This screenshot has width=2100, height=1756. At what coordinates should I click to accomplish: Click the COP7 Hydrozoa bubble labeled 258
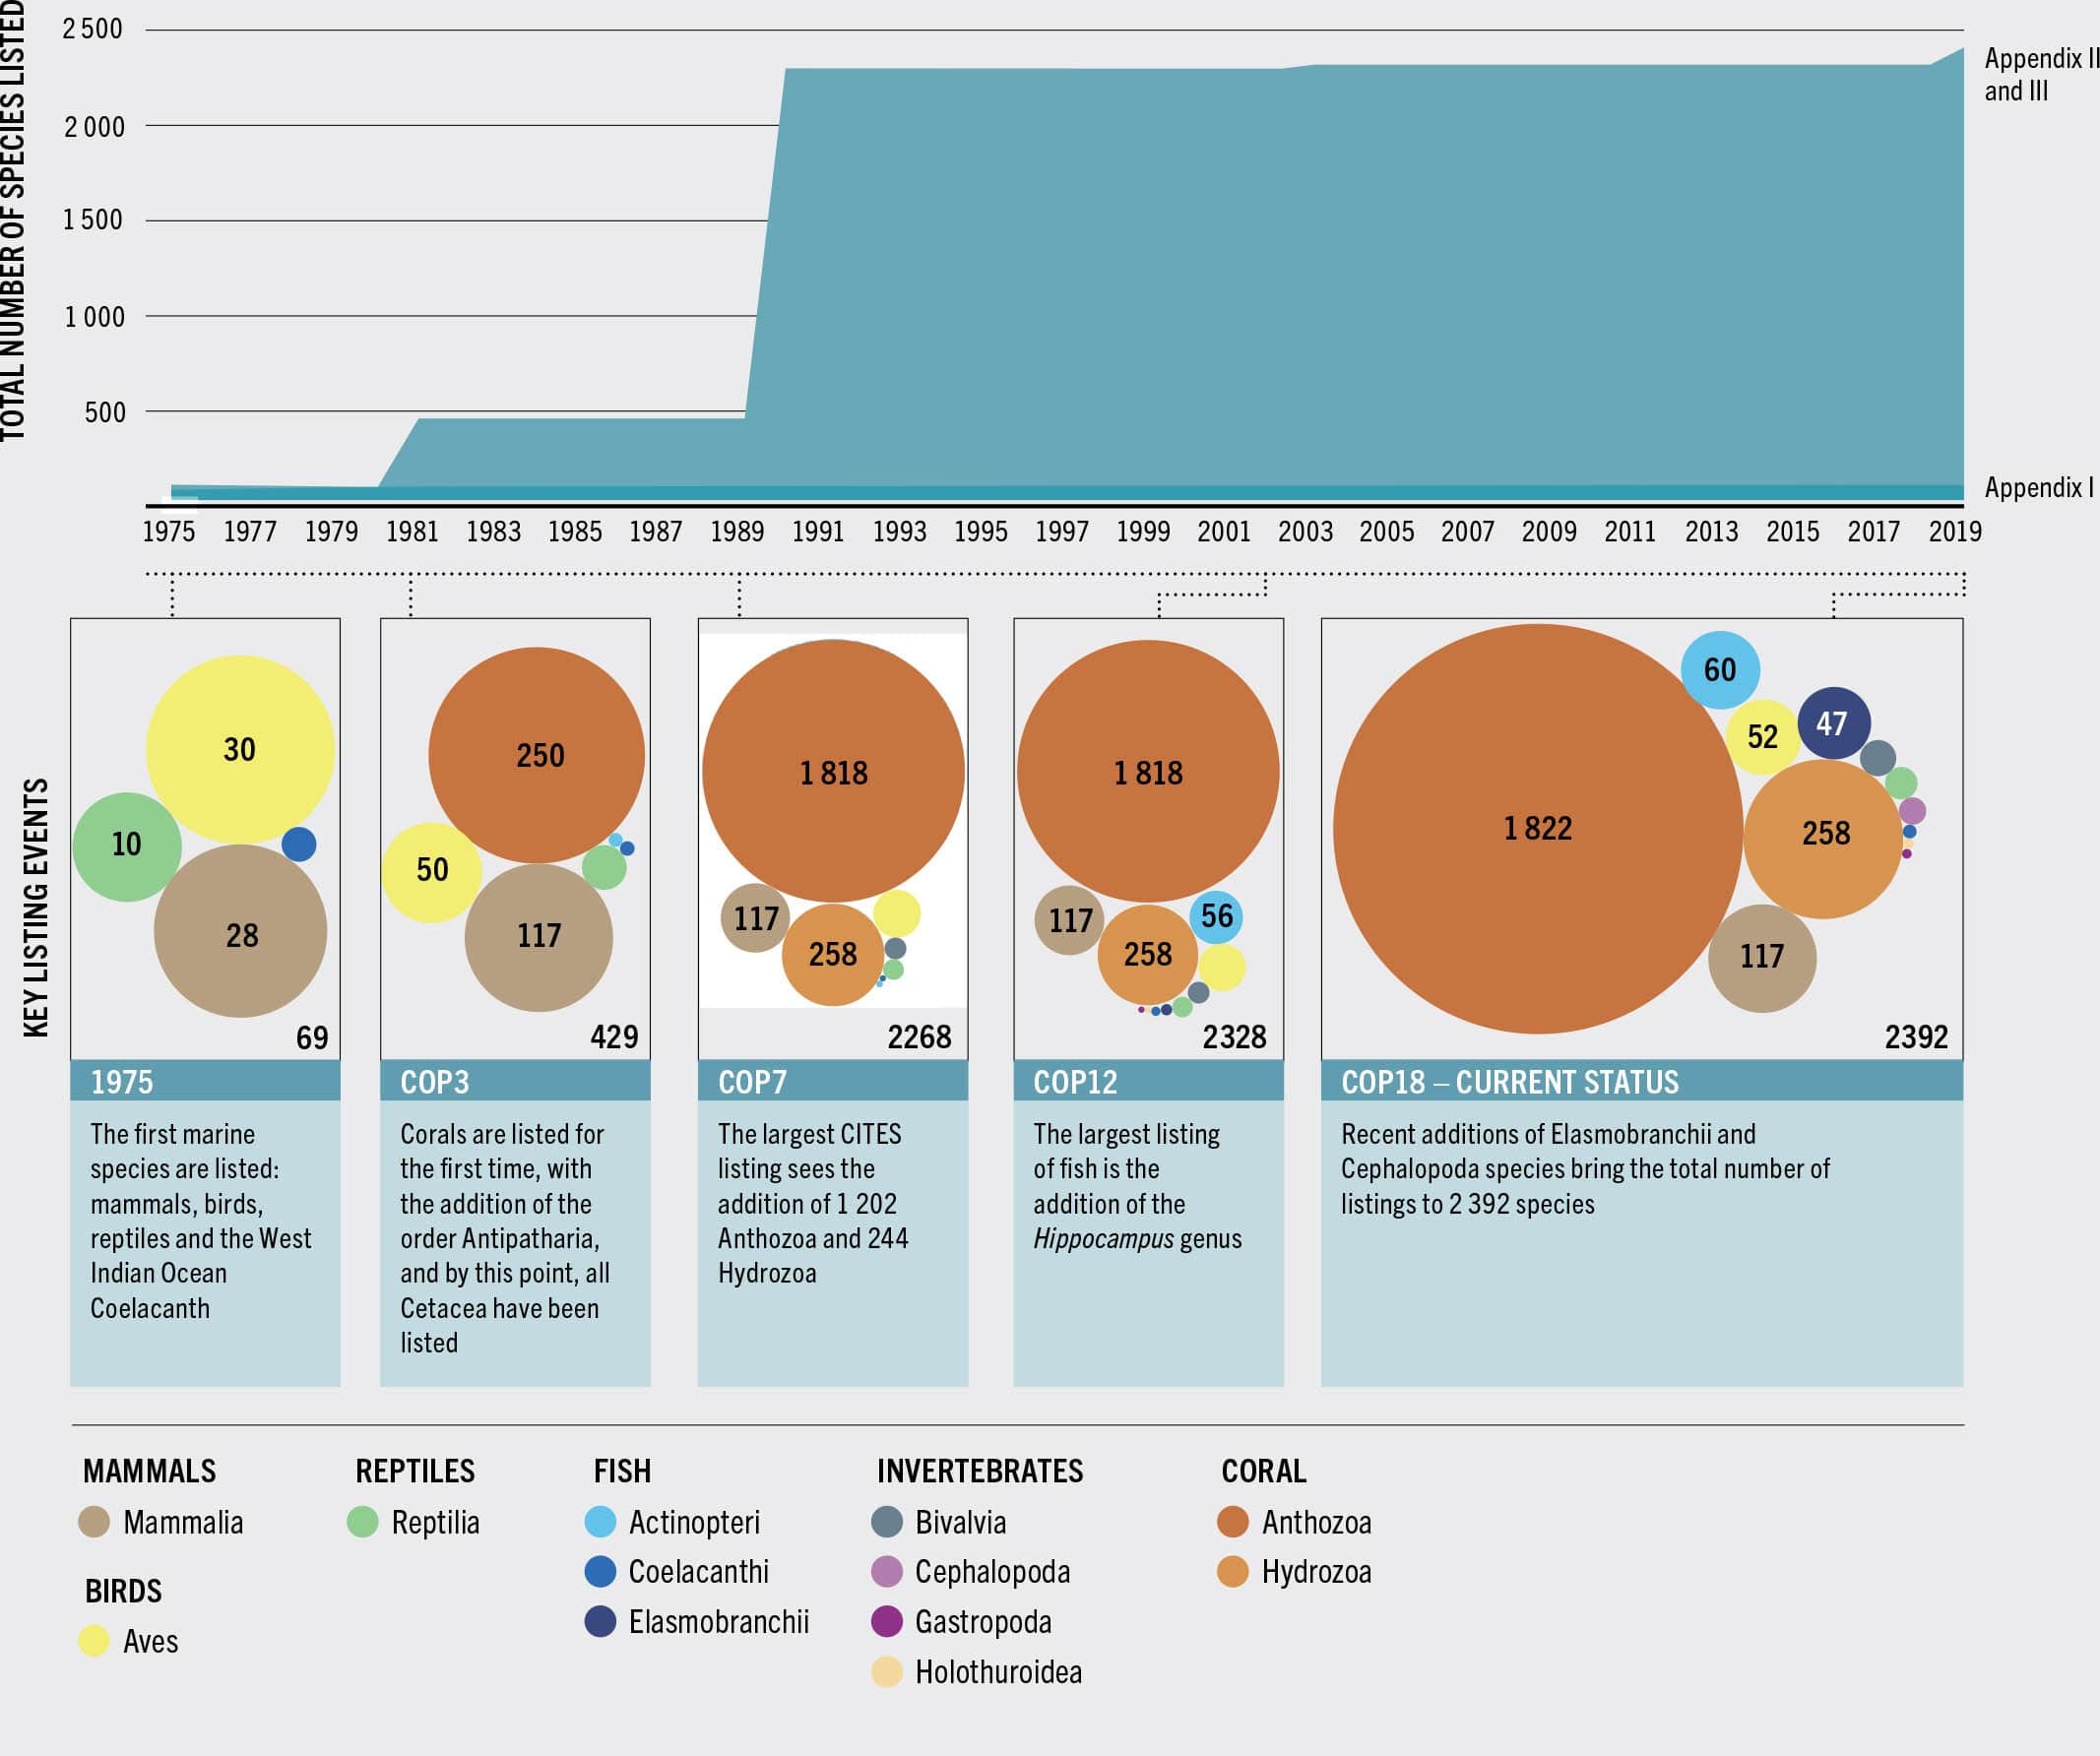[x=833, y=954]
